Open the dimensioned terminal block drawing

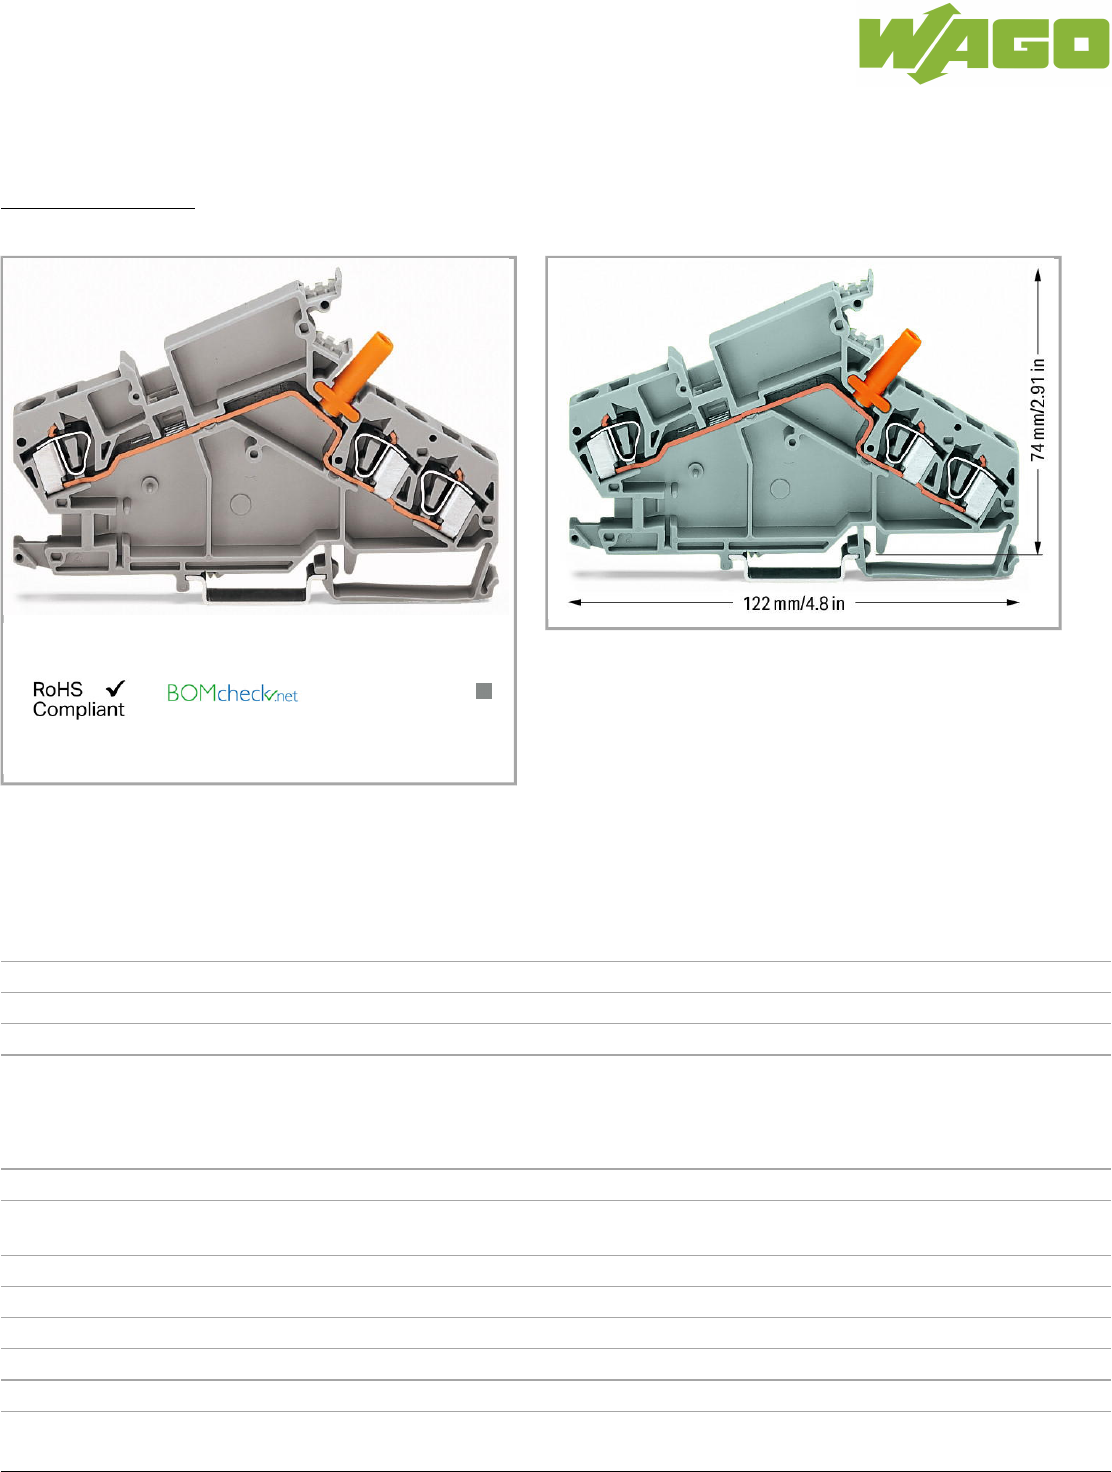pos(803,443)
